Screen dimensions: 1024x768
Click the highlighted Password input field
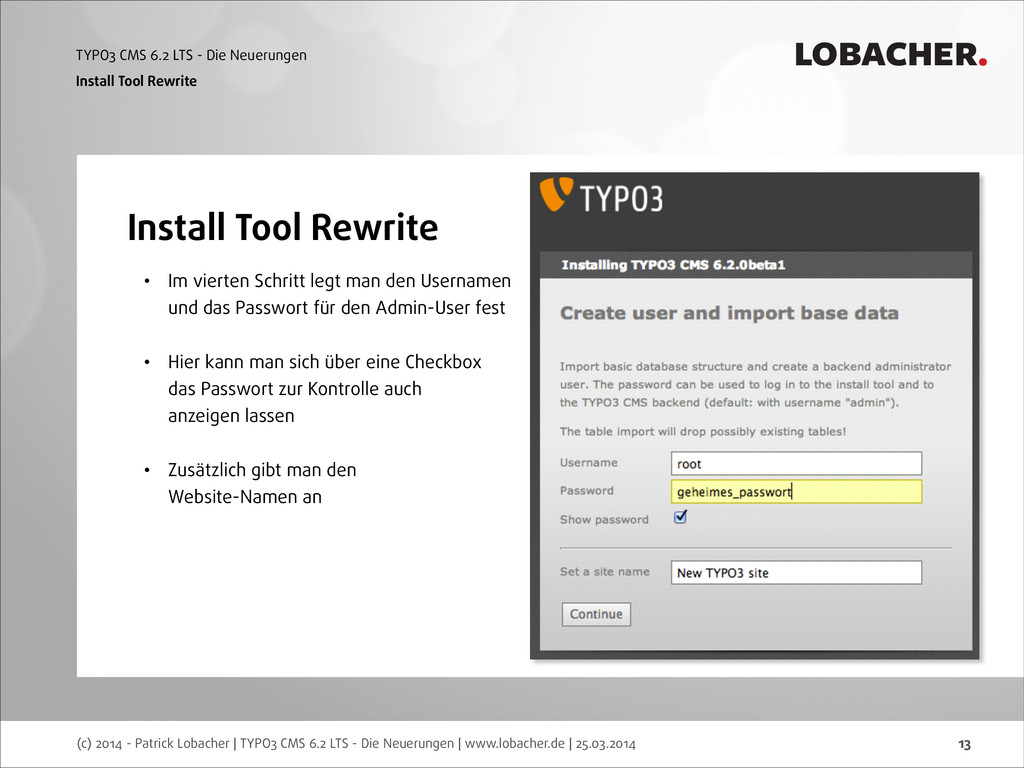point(796,492)
